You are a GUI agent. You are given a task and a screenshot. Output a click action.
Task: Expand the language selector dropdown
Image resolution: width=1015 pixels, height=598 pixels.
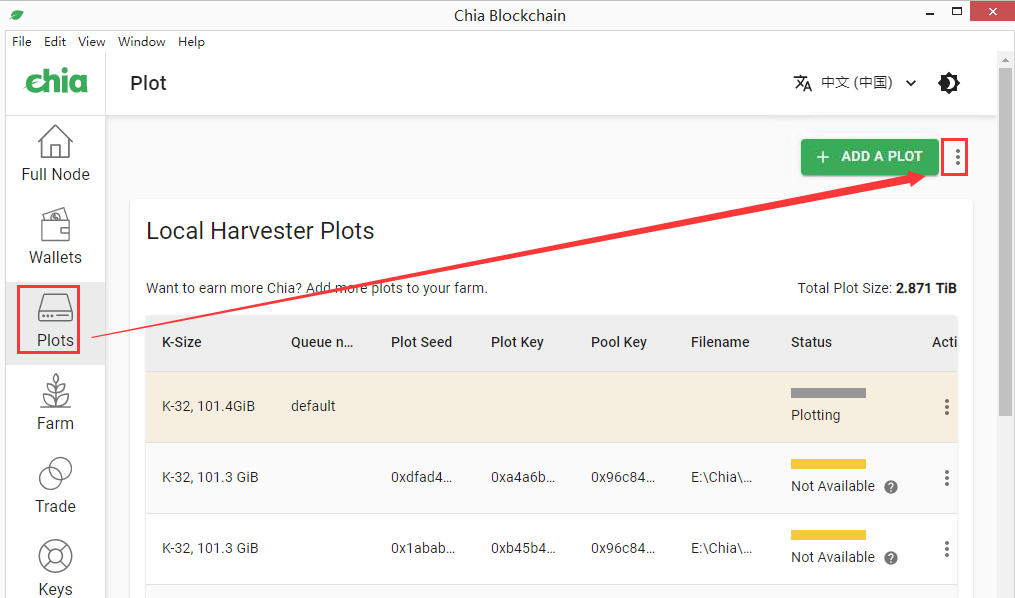coord(910,83)
